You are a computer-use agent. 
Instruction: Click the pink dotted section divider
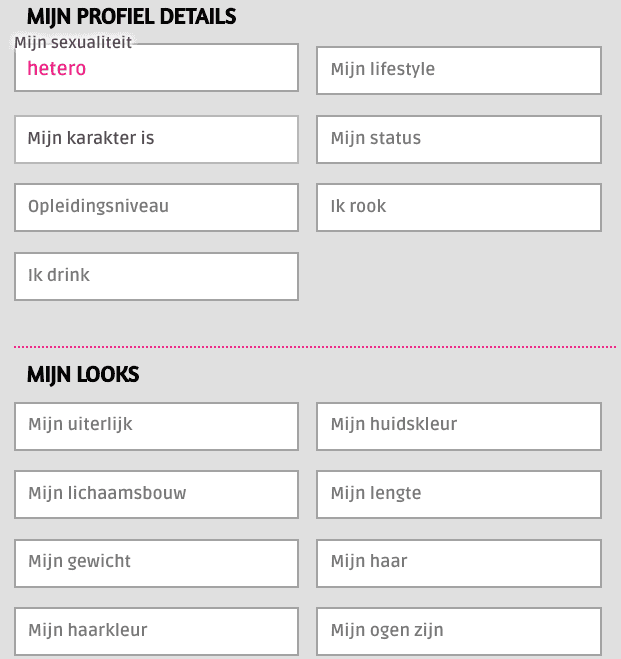tap(315, 347)
